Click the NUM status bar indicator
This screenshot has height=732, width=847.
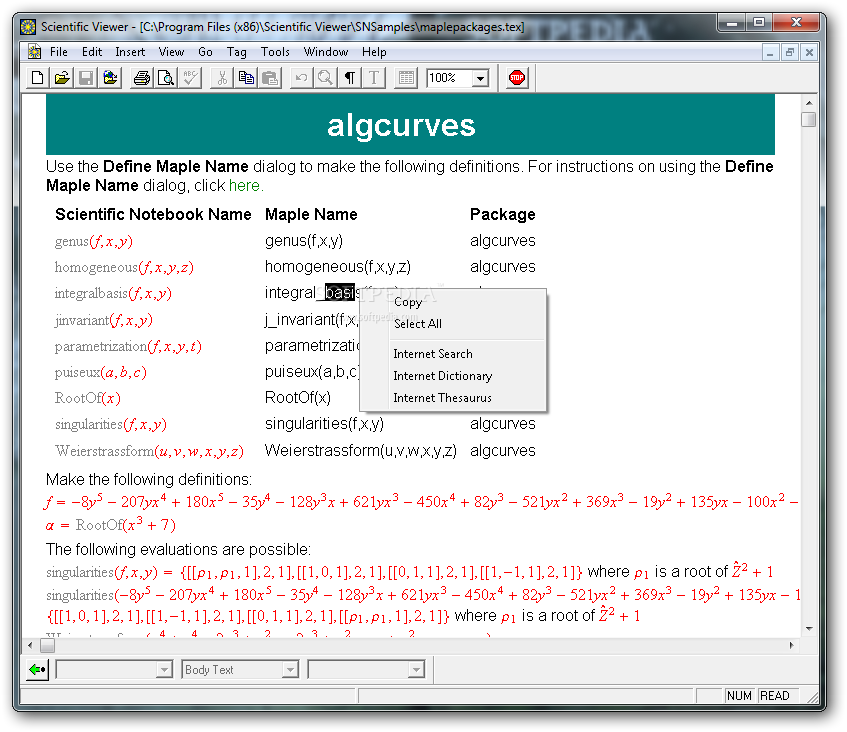pos(739,696)
